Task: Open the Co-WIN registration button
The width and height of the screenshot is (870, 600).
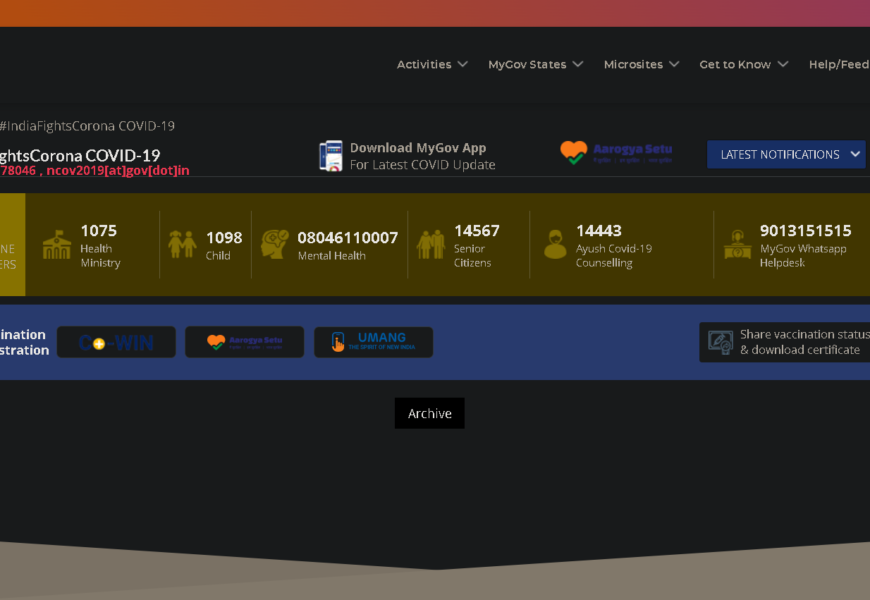Action: click(x=117, y=342)
